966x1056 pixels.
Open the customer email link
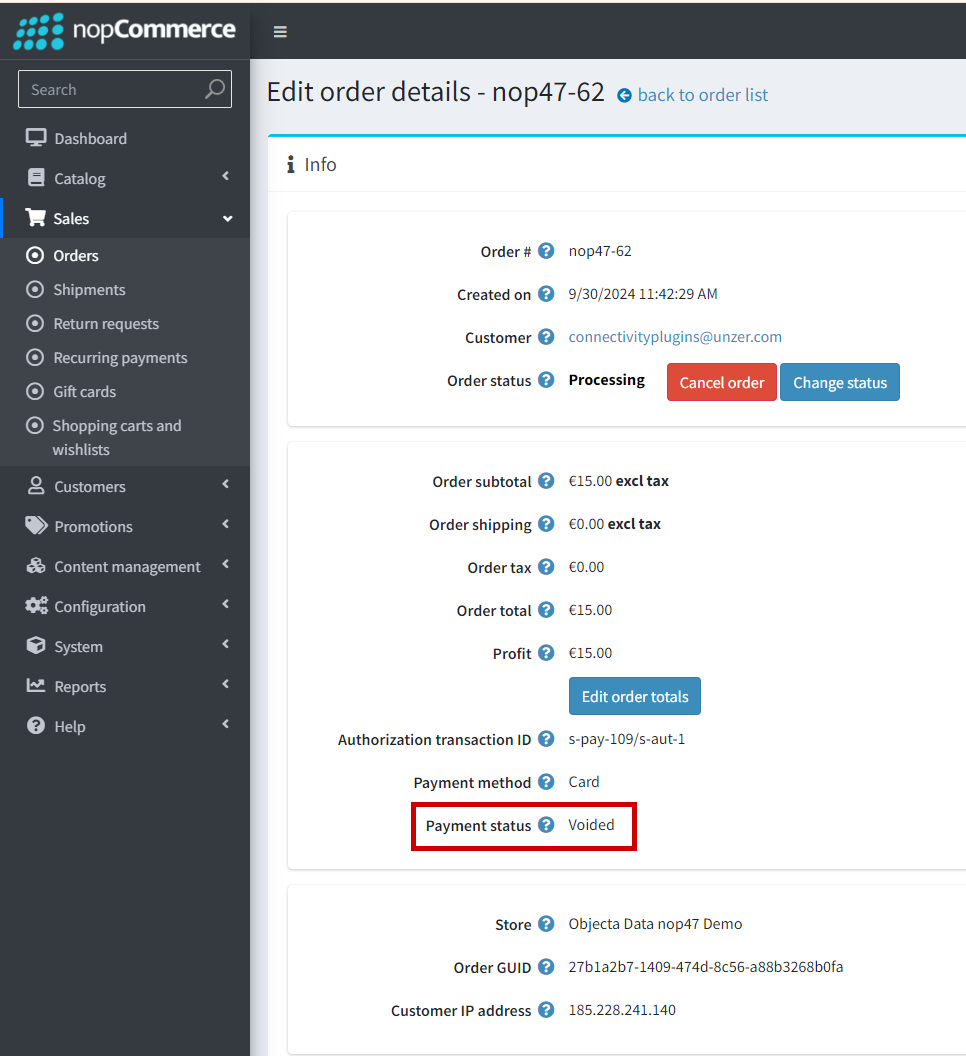(x=675, y=337)
